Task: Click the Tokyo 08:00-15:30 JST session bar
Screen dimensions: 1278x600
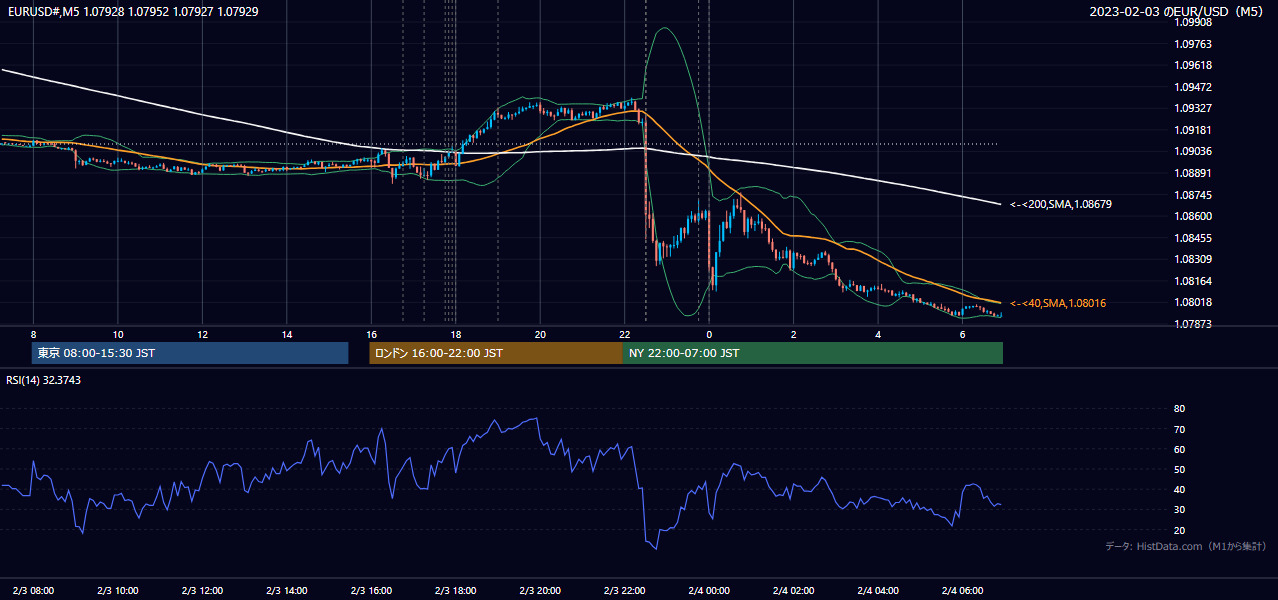Action: (x=190, y=353)
